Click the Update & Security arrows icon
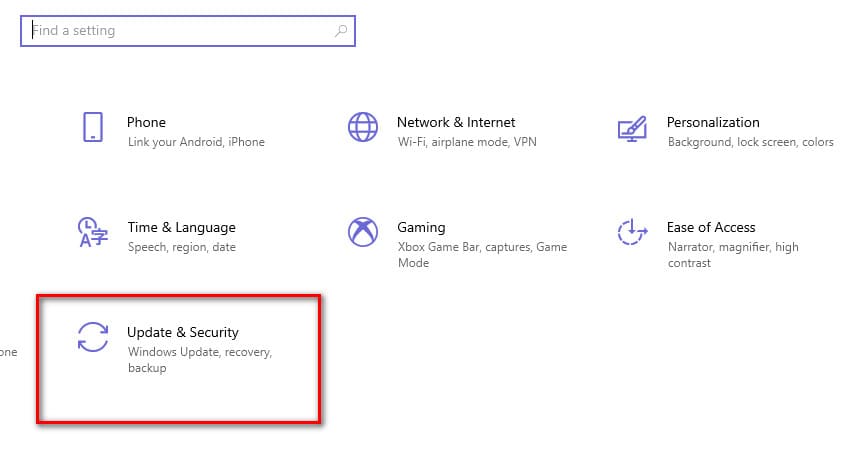The height and width of the screenshot is (473, 868). tap(93, 337)
